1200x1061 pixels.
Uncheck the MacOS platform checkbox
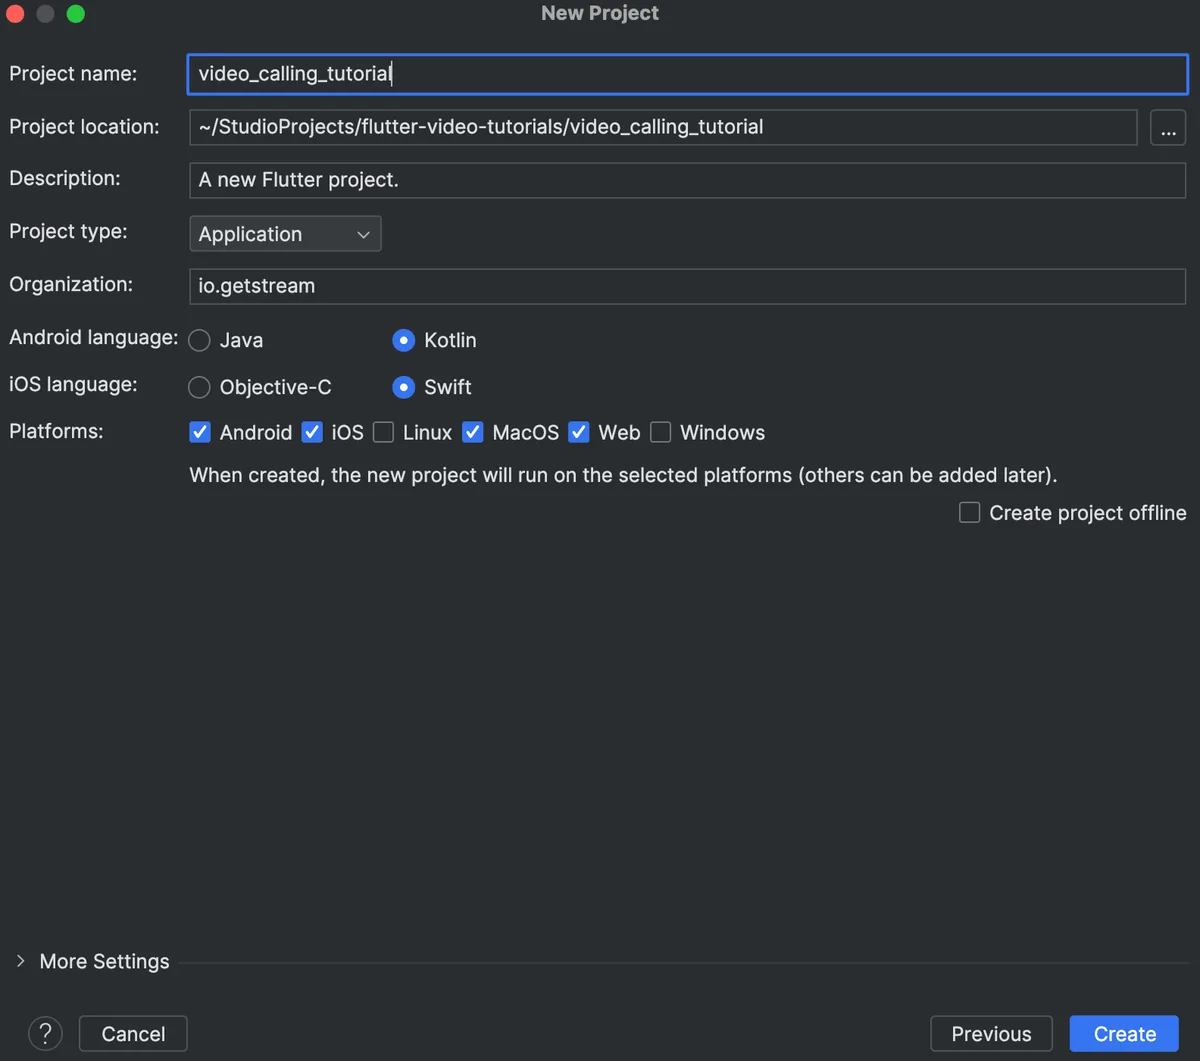(x=473, y=432)
